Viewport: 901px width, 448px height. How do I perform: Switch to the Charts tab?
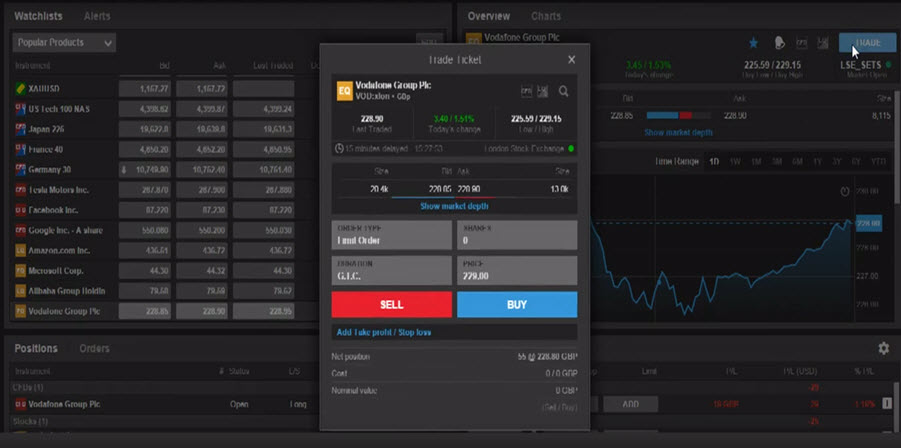tap(546, 16)
